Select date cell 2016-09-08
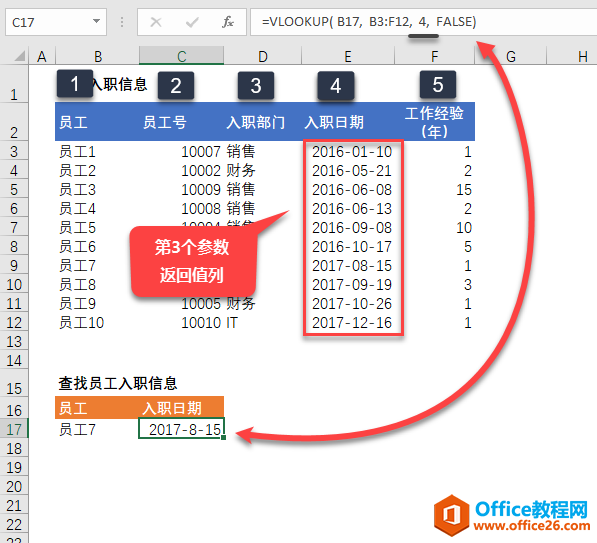597x543 pixels. click(352, 228)
